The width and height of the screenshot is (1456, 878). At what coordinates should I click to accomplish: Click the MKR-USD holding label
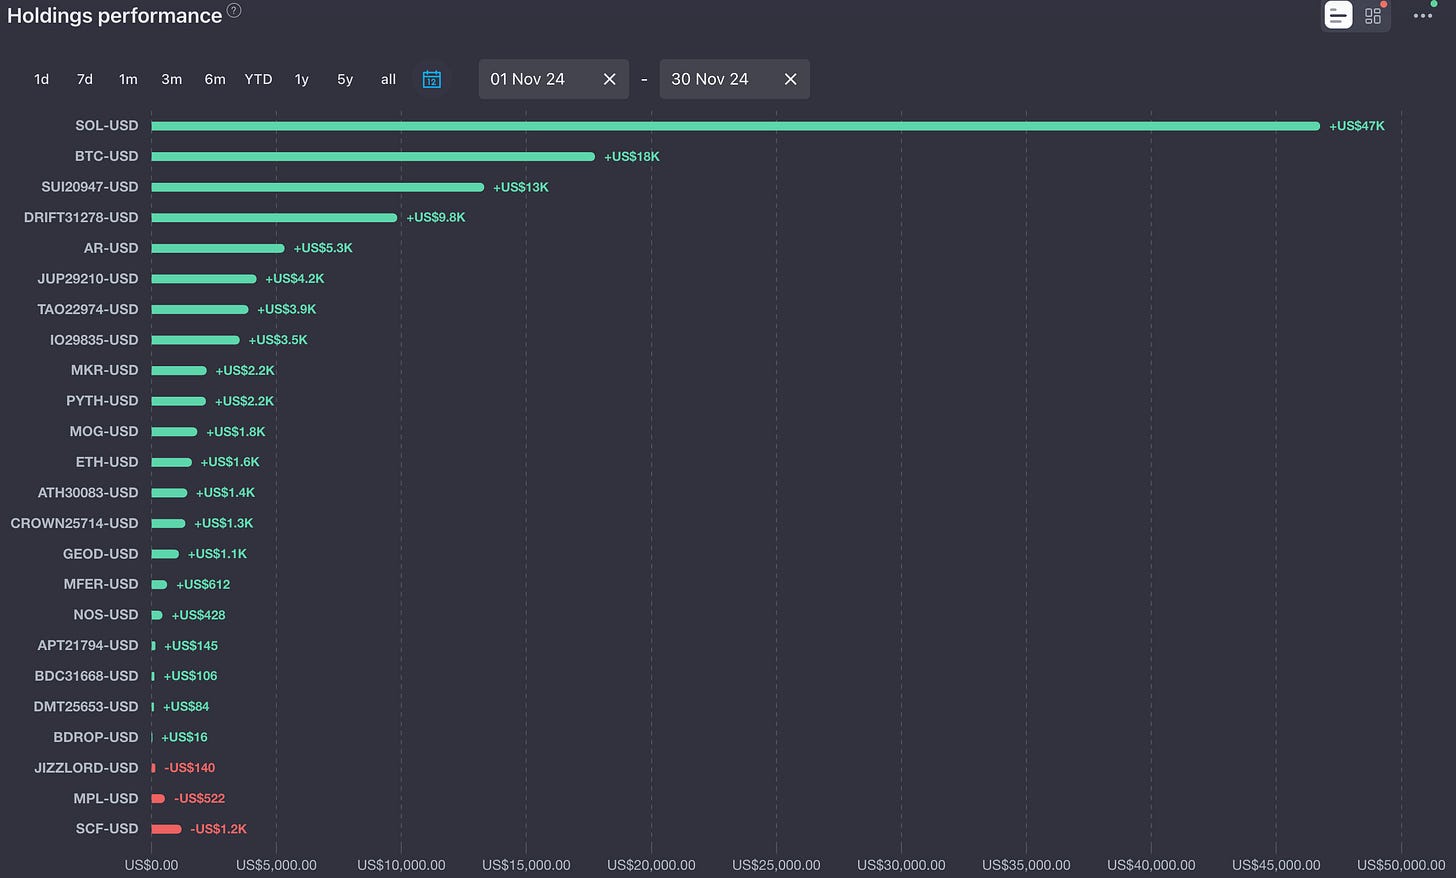[105, 370]
